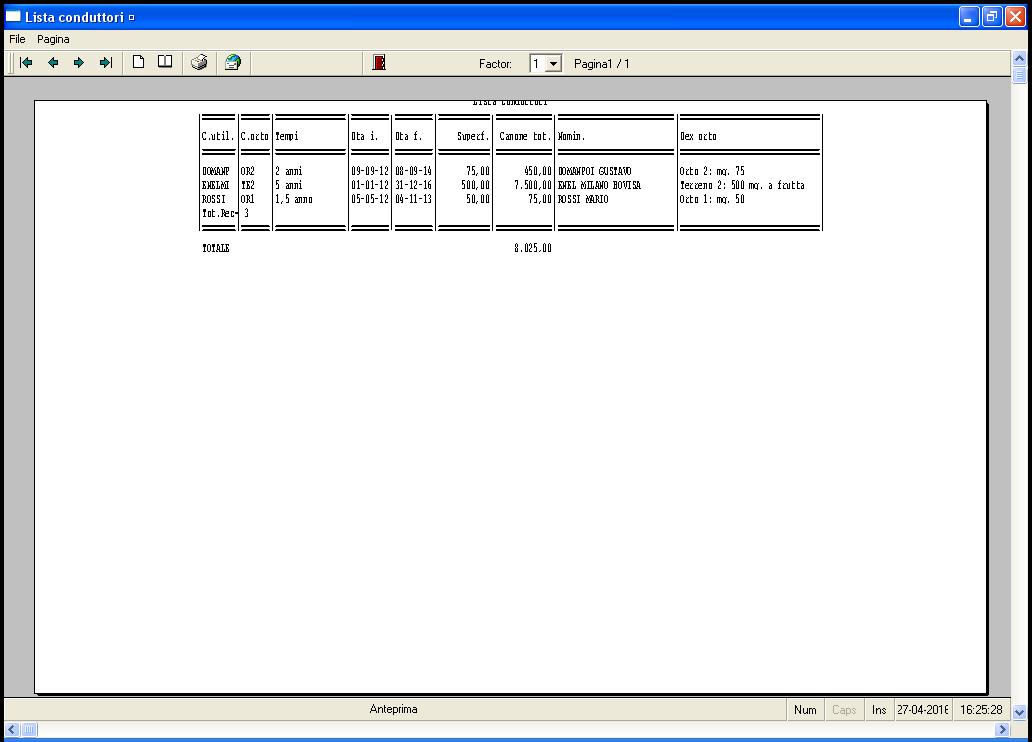Switch to two-page view icon
This screenshot has width=1032, height=742.
click(165, 63)
